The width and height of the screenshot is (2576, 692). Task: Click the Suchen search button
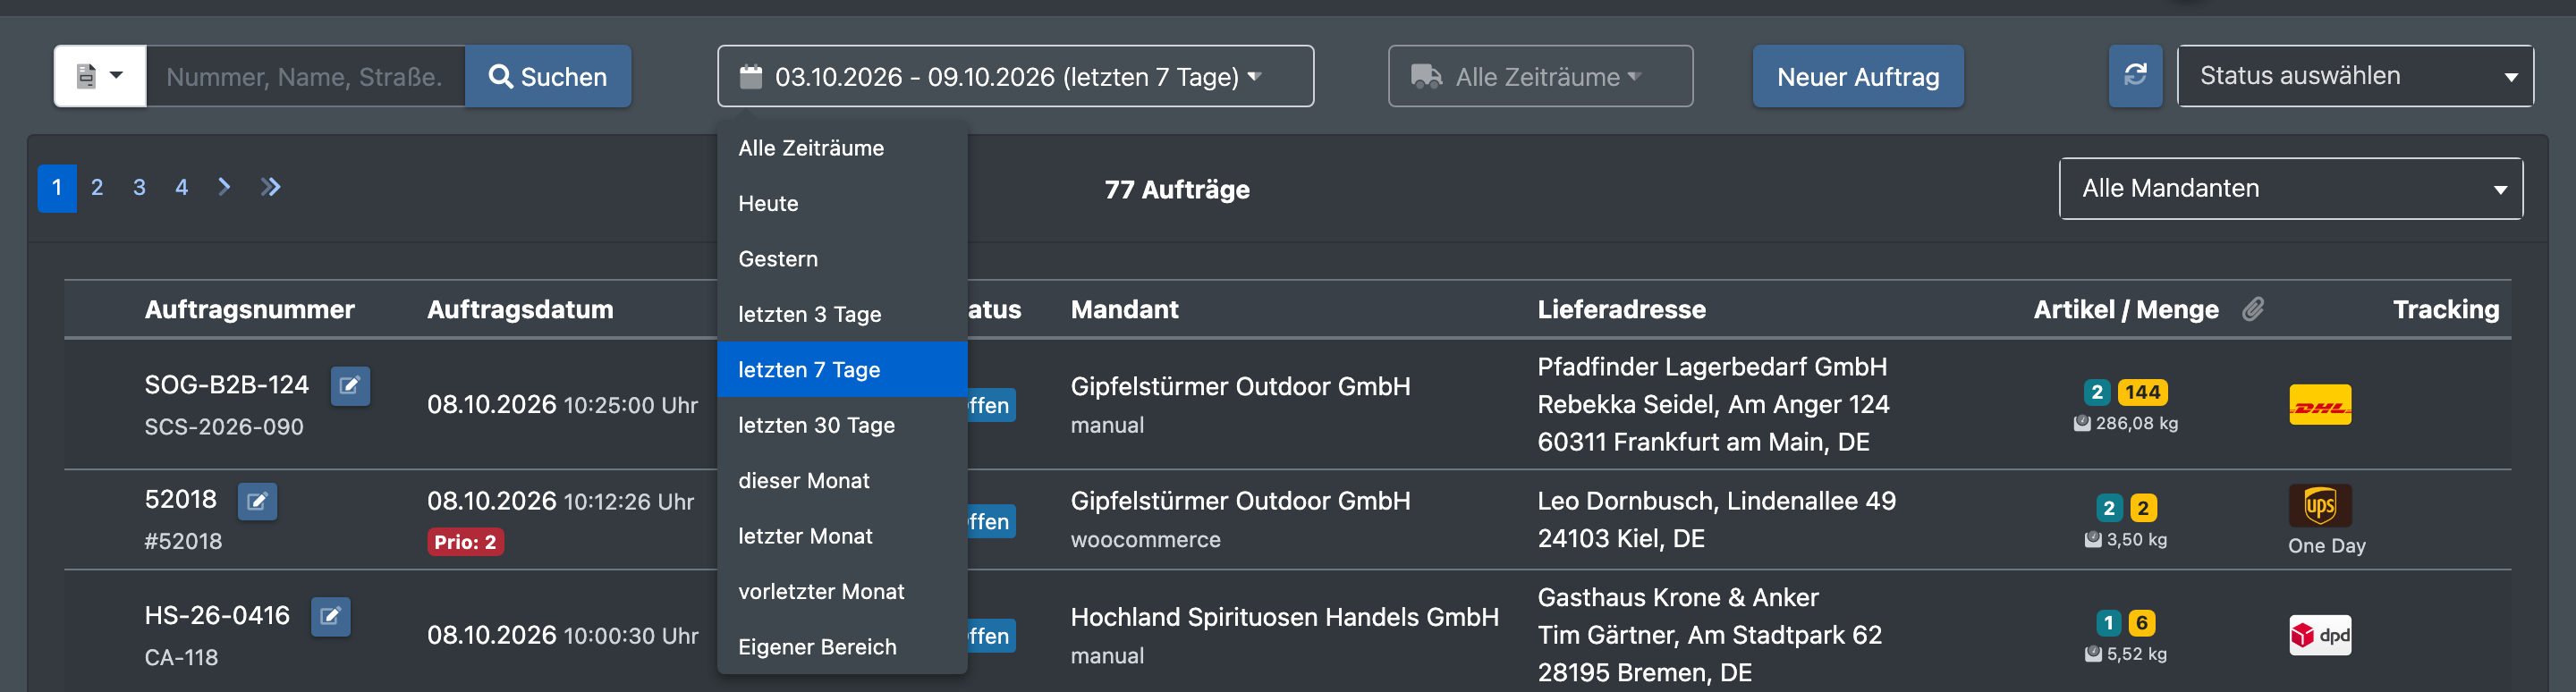point(548,76)
